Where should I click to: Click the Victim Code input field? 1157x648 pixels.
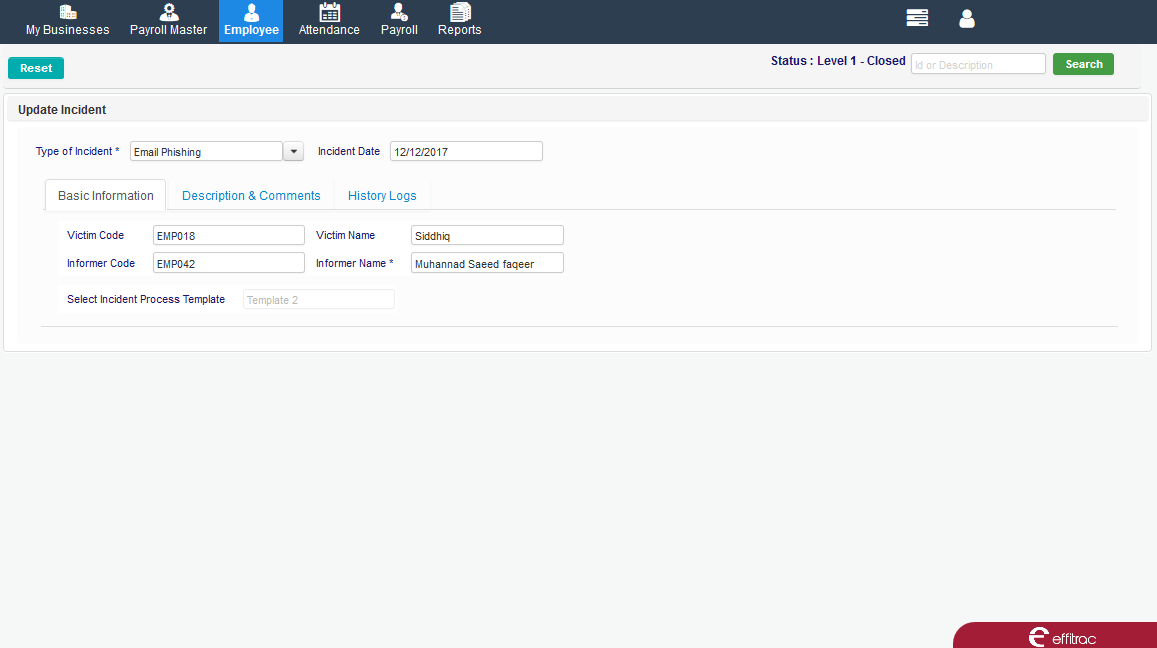click(x=228, y=236)
